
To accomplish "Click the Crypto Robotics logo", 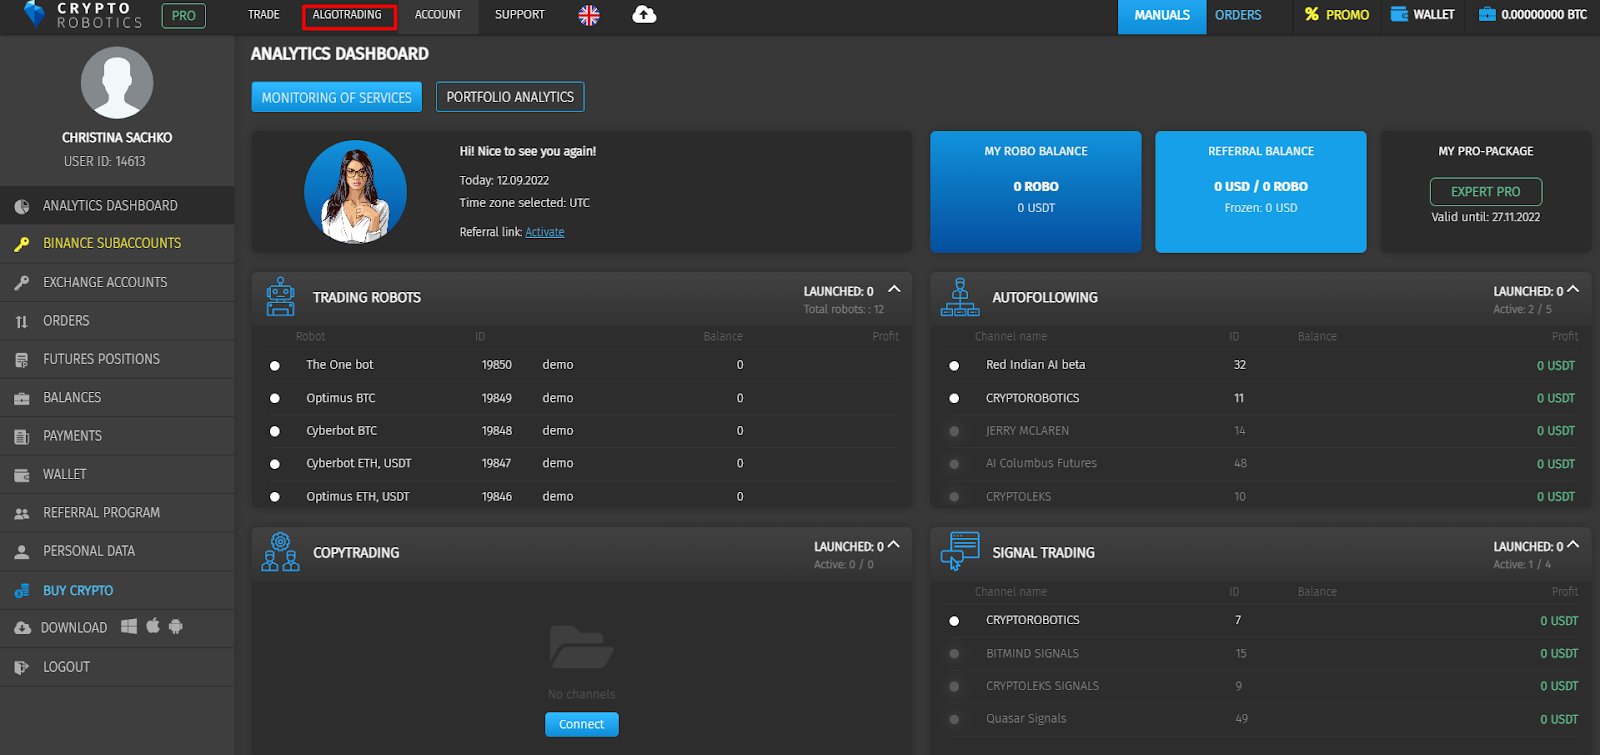I will (83, 15).
